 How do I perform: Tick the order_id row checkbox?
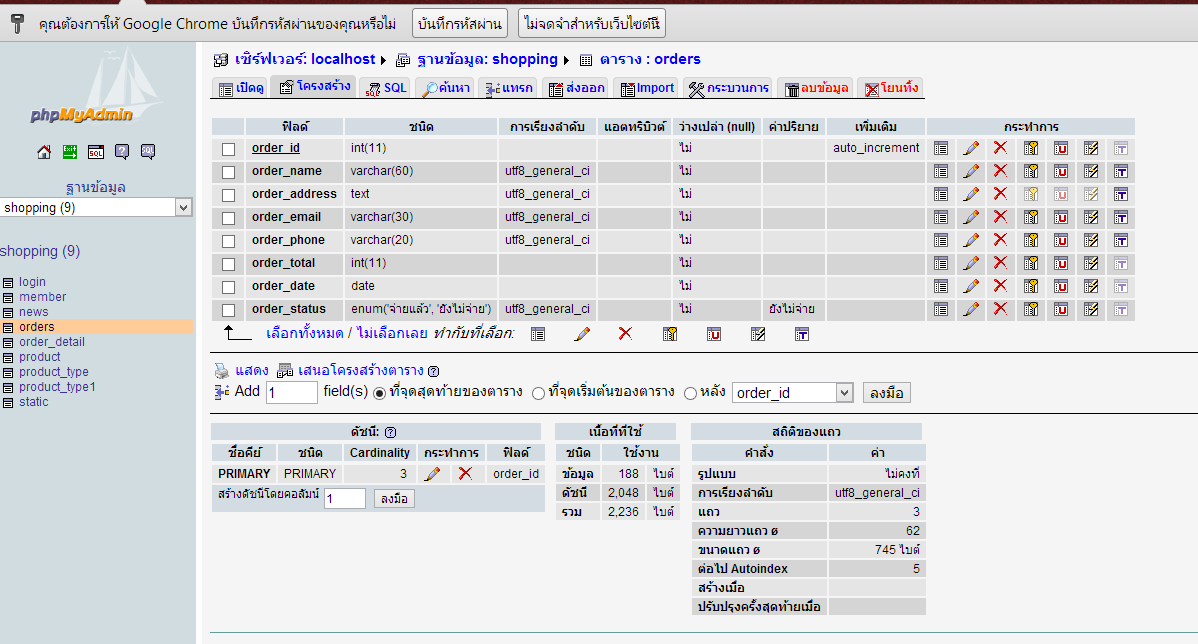point(228,149)
